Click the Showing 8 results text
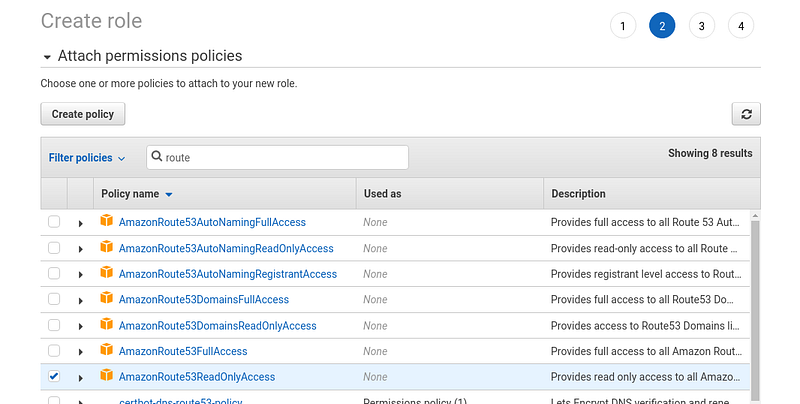The width and height of the screenshot is (800, 404). [x=710, y=153]
